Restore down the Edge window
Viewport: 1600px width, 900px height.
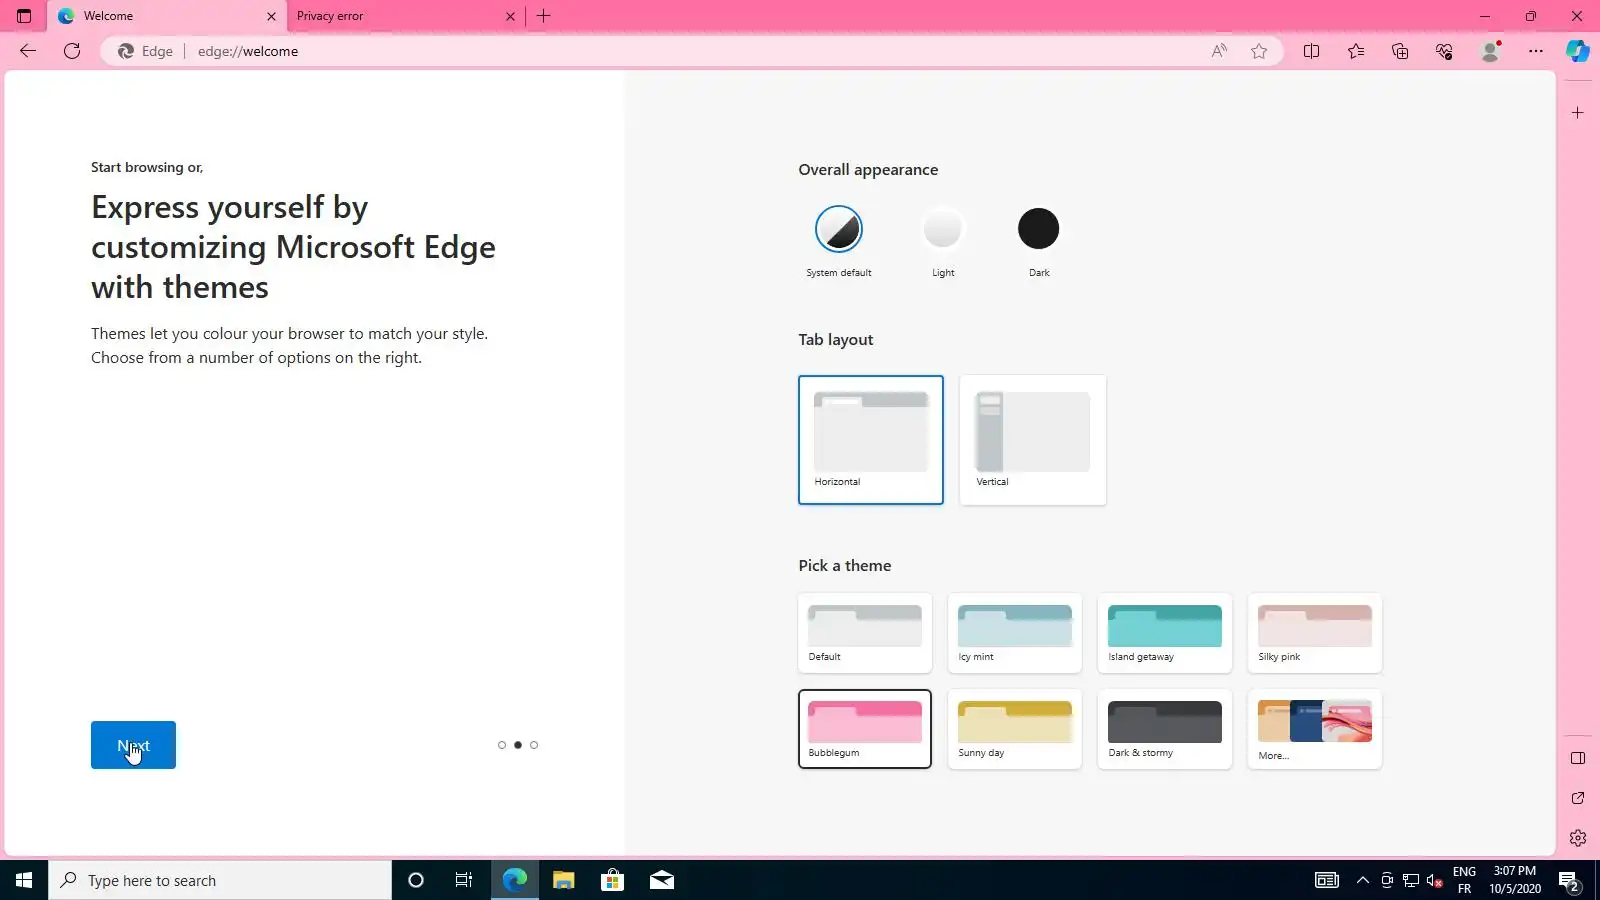[1530, 16]
